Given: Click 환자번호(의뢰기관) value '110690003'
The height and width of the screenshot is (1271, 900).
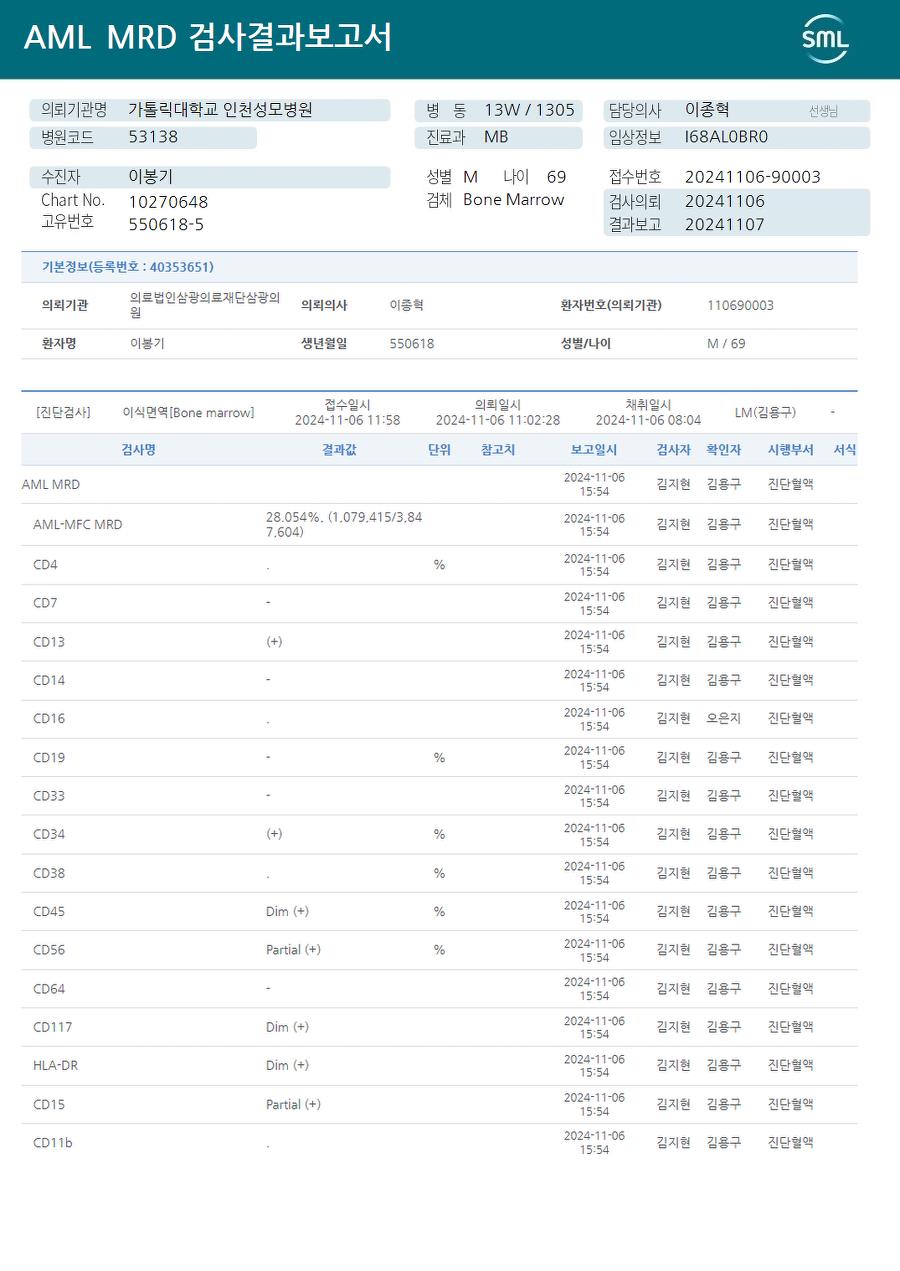Looking at the screenshot, I should click(740, 306).
